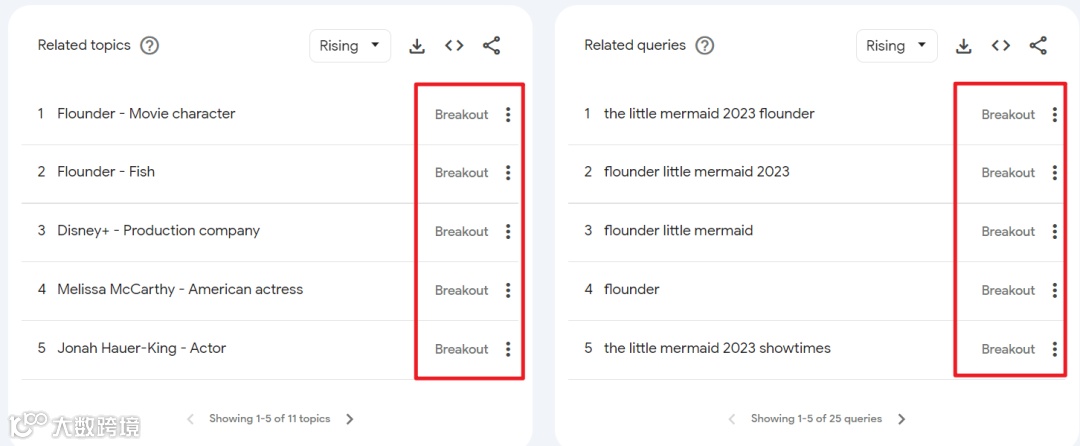Image resolution: width=1080 pixels, height=446 pixels.
Task: Open more options for Flounder - Movie character
Action: (x=508, y=115)
